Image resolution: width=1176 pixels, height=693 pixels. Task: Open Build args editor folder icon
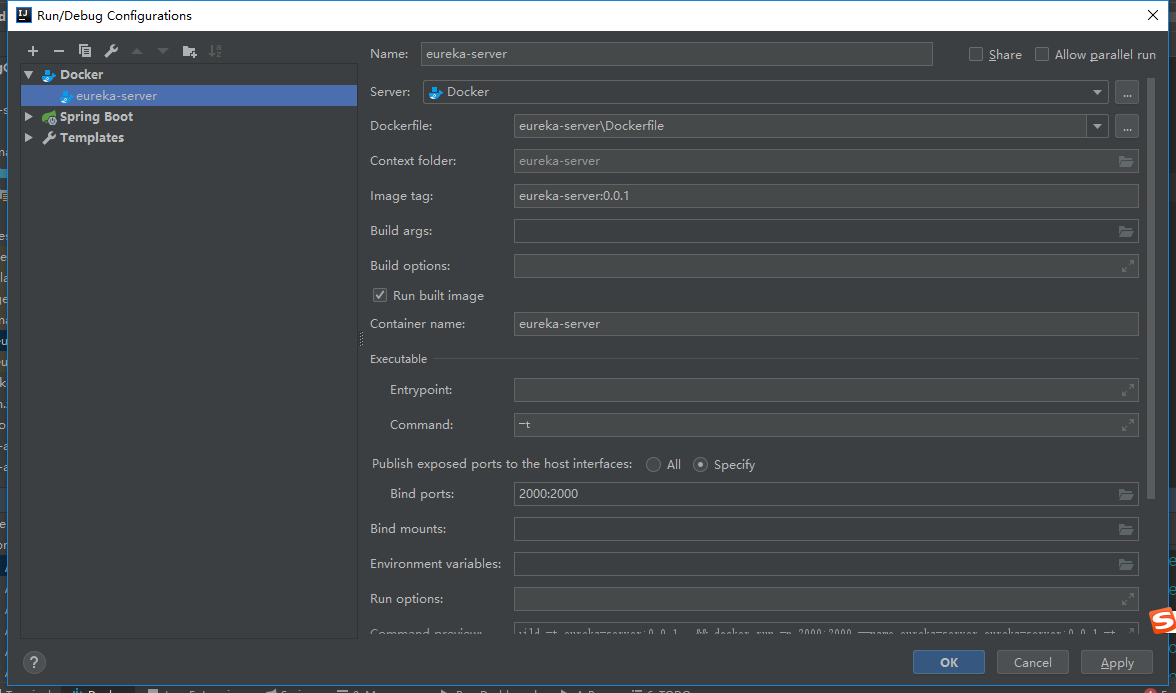point(1126,231)
